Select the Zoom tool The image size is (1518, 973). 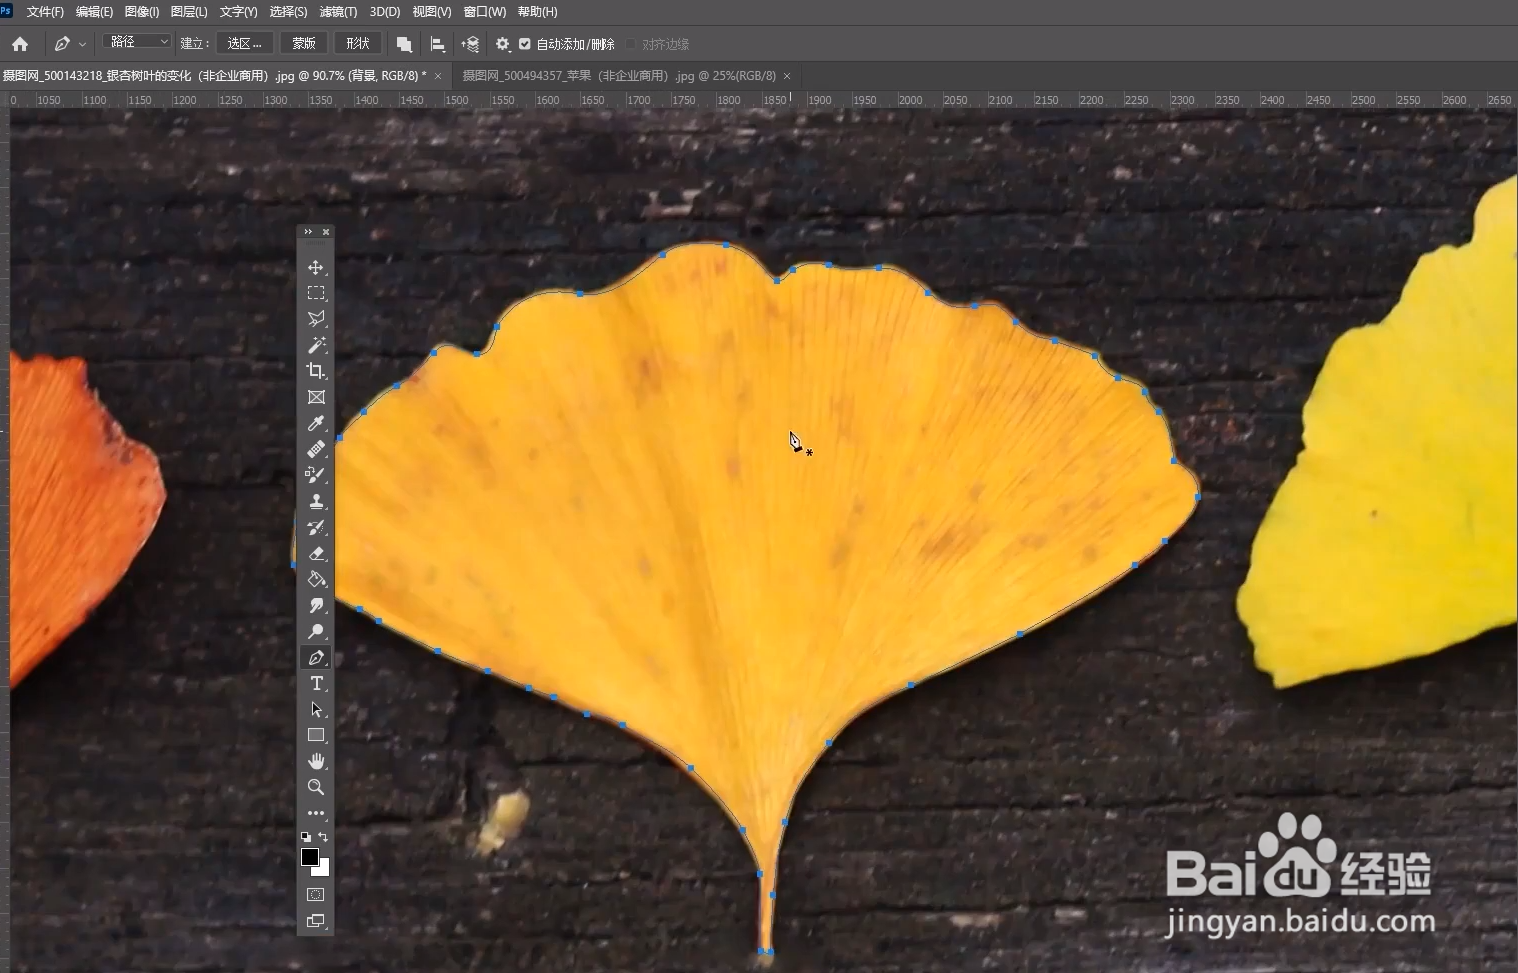click(316, 787)
